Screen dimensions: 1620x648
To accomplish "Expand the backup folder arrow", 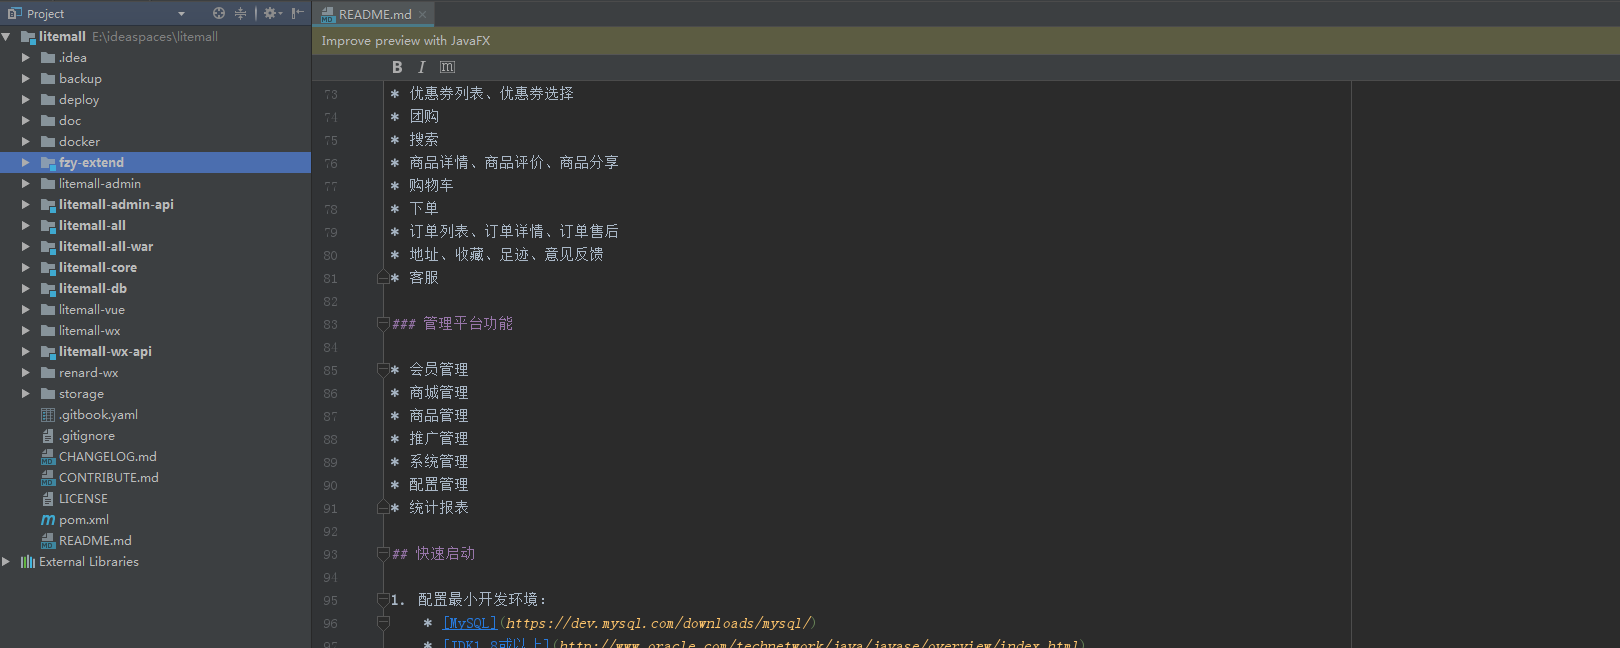I will [26, 79].
